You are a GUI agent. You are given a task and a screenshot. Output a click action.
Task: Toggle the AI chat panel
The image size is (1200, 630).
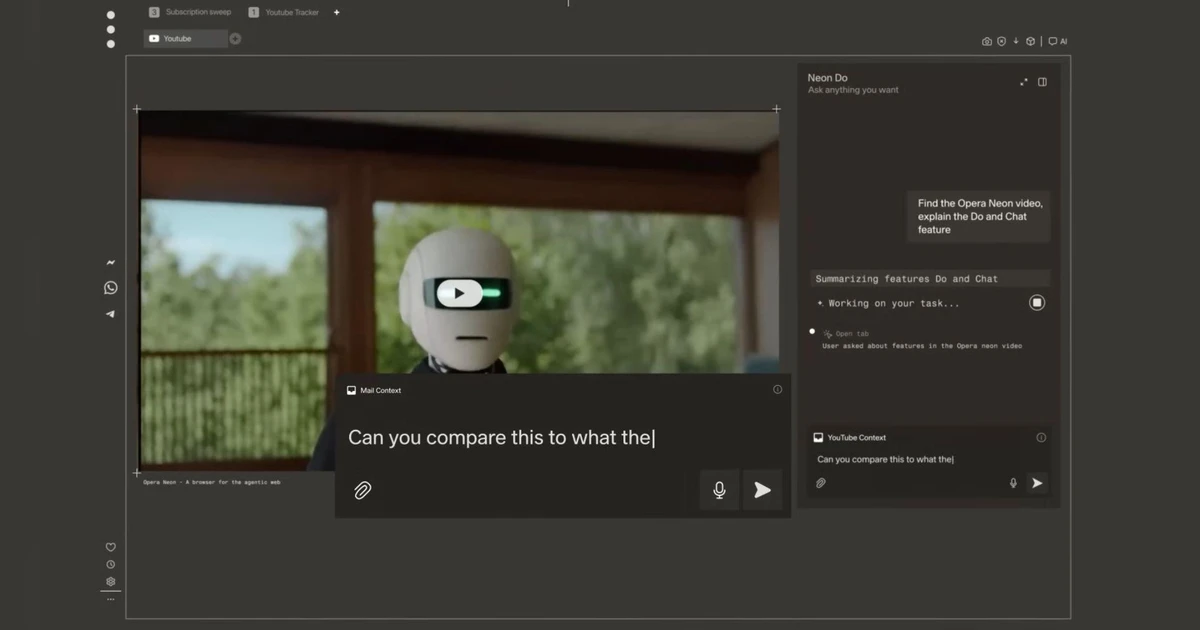pyautogui.click(x=1058, y=42)
